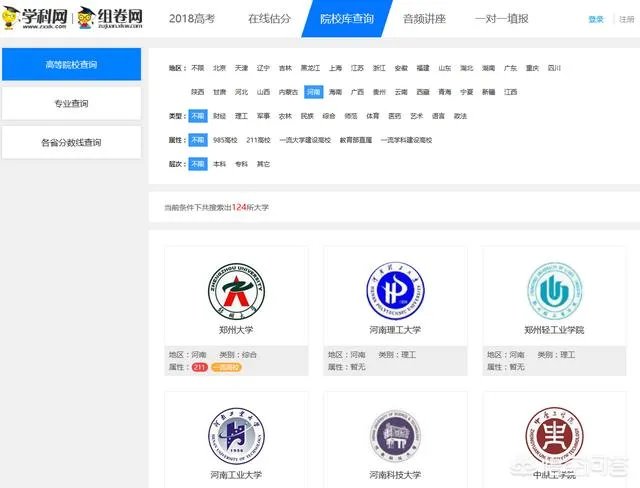Open the 一对一填报 tab
Viewport: 640px width, 488px height.
(502, 19)
